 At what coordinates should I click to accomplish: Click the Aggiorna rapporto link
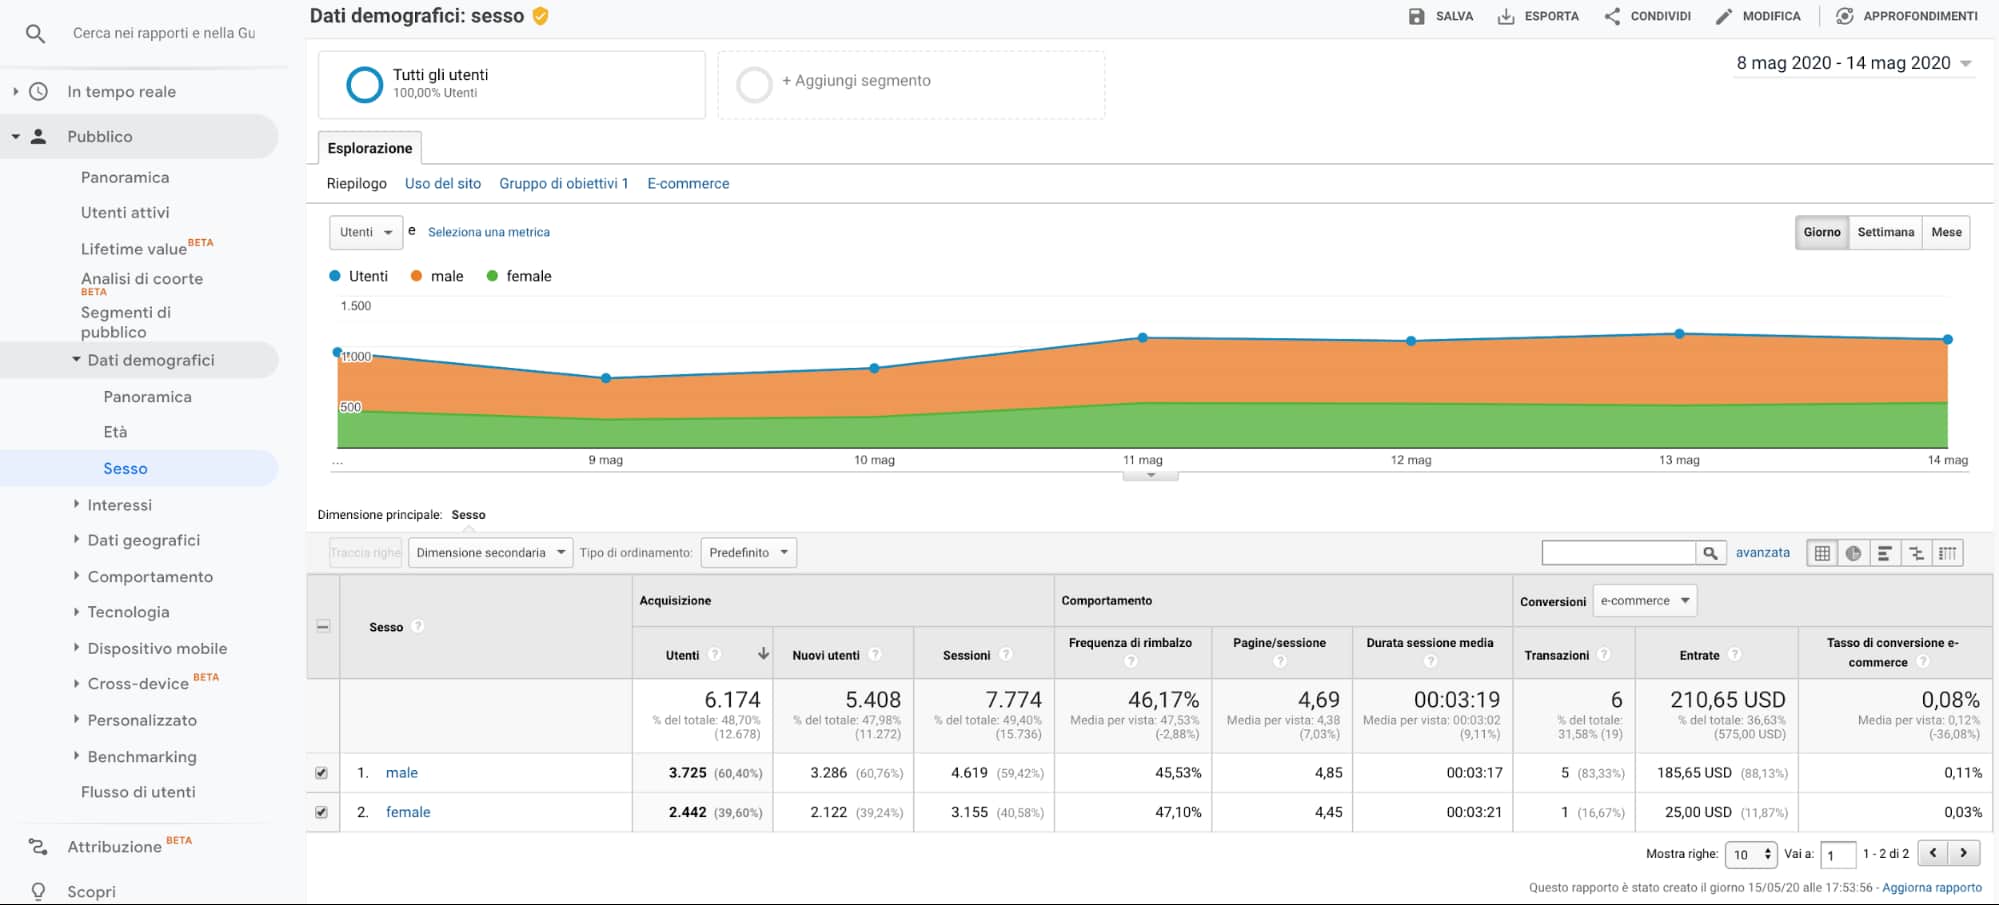tap(1931, 888)
